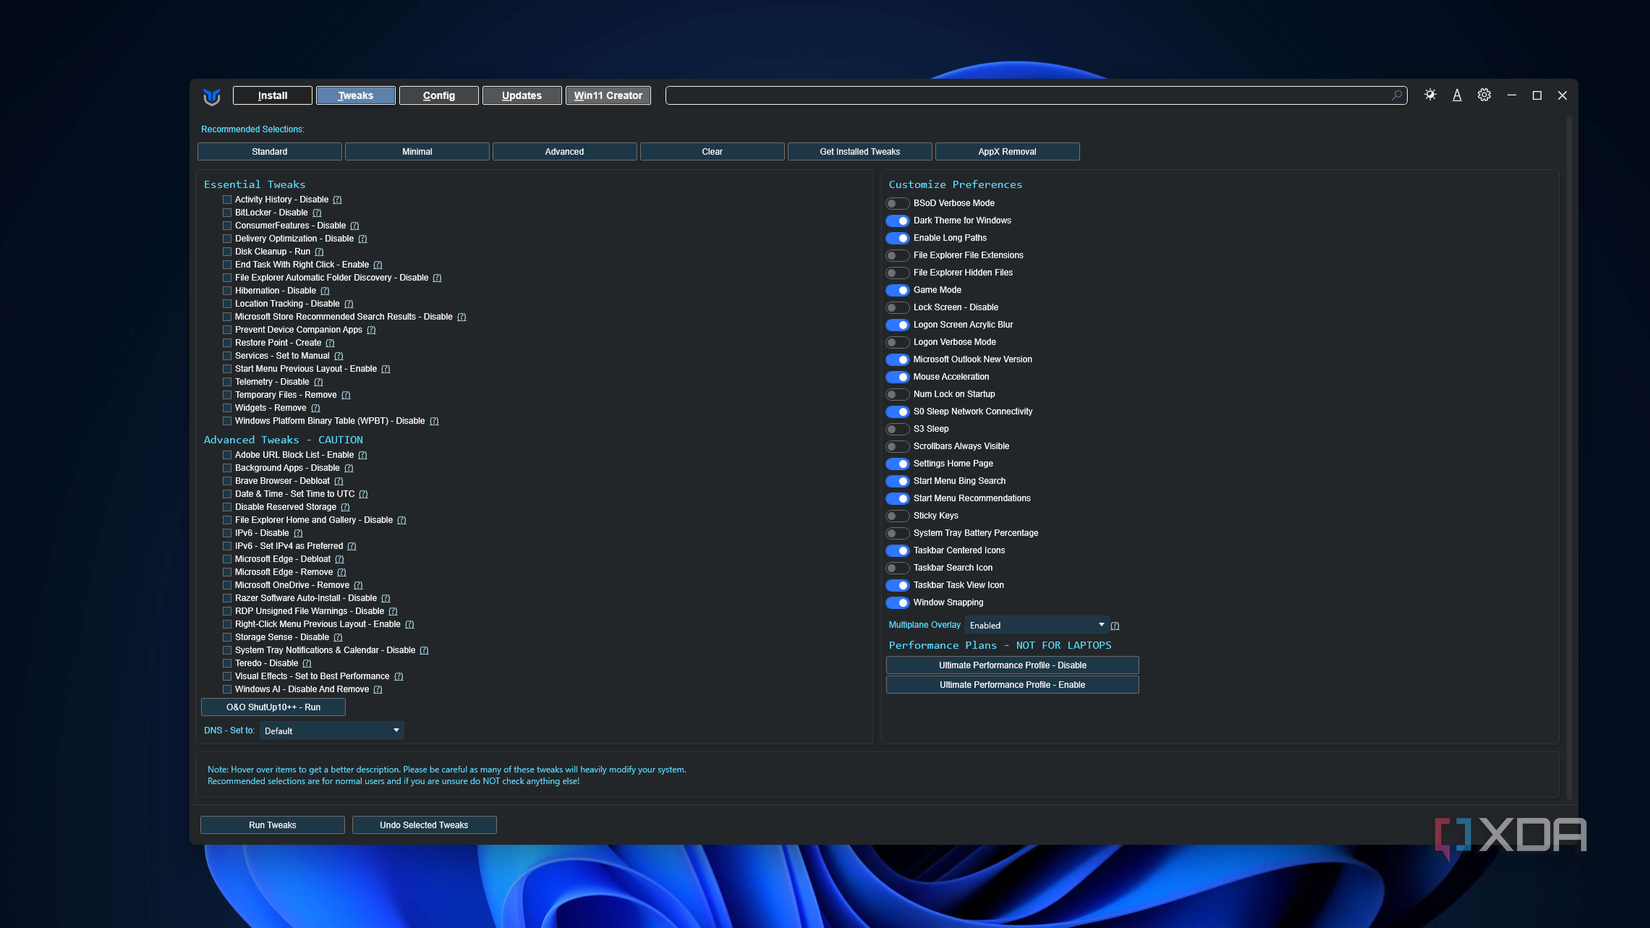This screenshot has height=928, width=1650.
Task: Enable the Sticky Keys toggle
Action: 897,516
